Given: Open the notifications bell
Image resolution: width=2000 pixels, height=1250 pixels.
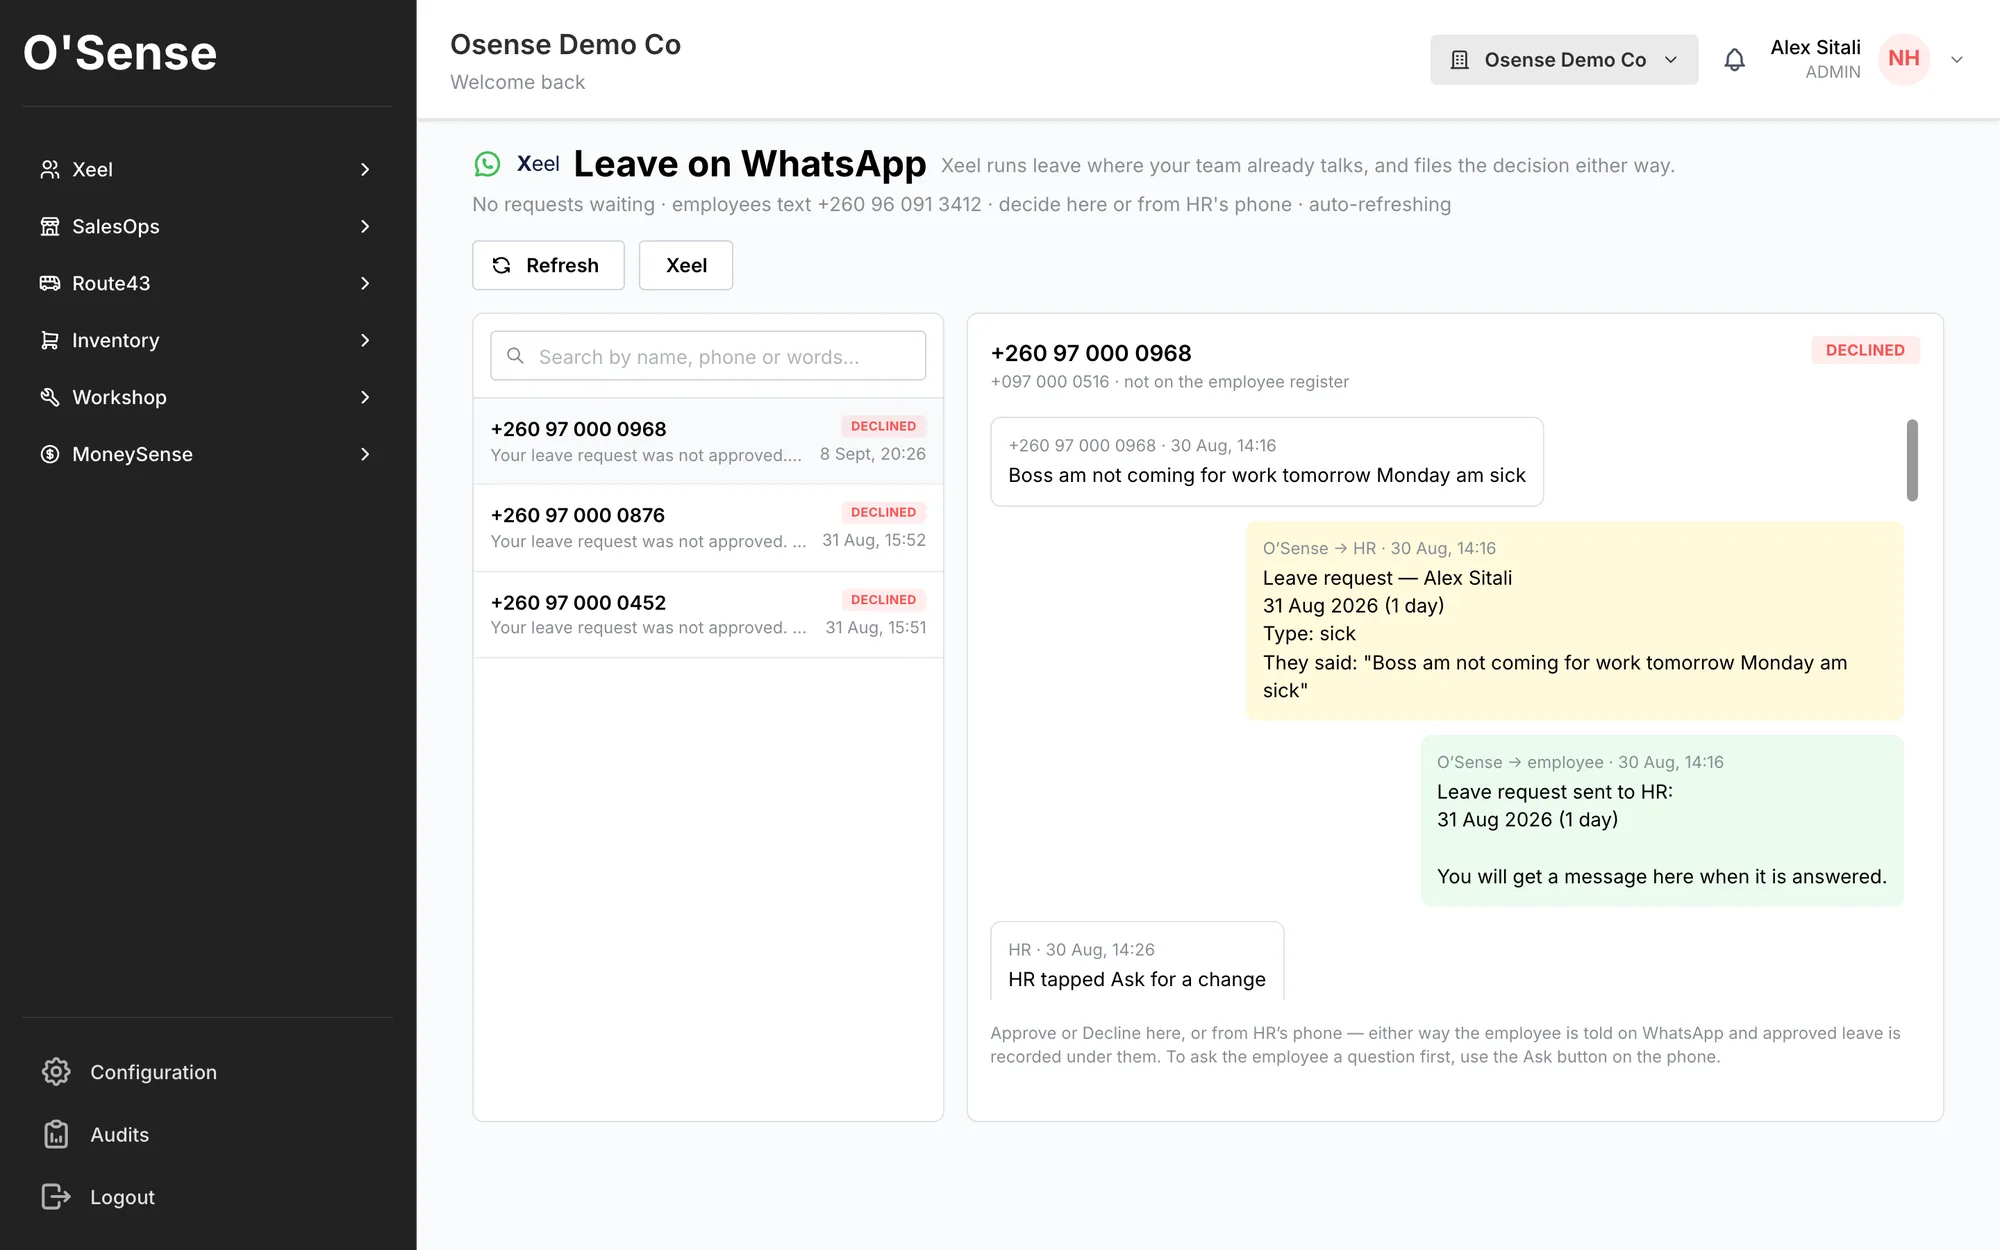Looking at the screenshot, I should 1734,60.
